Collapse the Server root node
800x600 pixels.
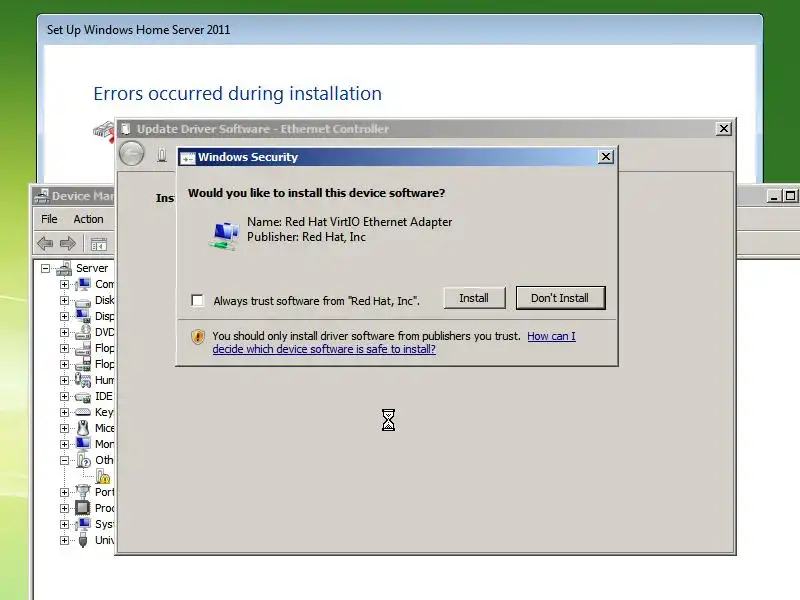[x=45, y=268]
